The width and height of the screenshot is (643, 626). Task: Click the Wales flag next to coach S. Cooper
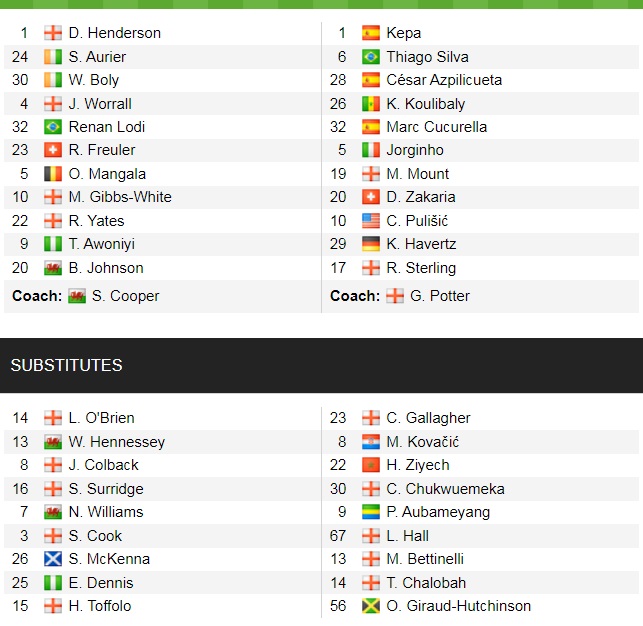tap(77, 296)
